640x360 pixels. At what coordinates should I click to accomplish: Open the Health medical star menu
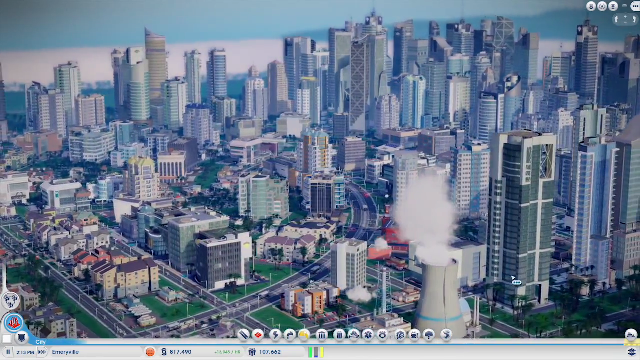tap(368, 335)
